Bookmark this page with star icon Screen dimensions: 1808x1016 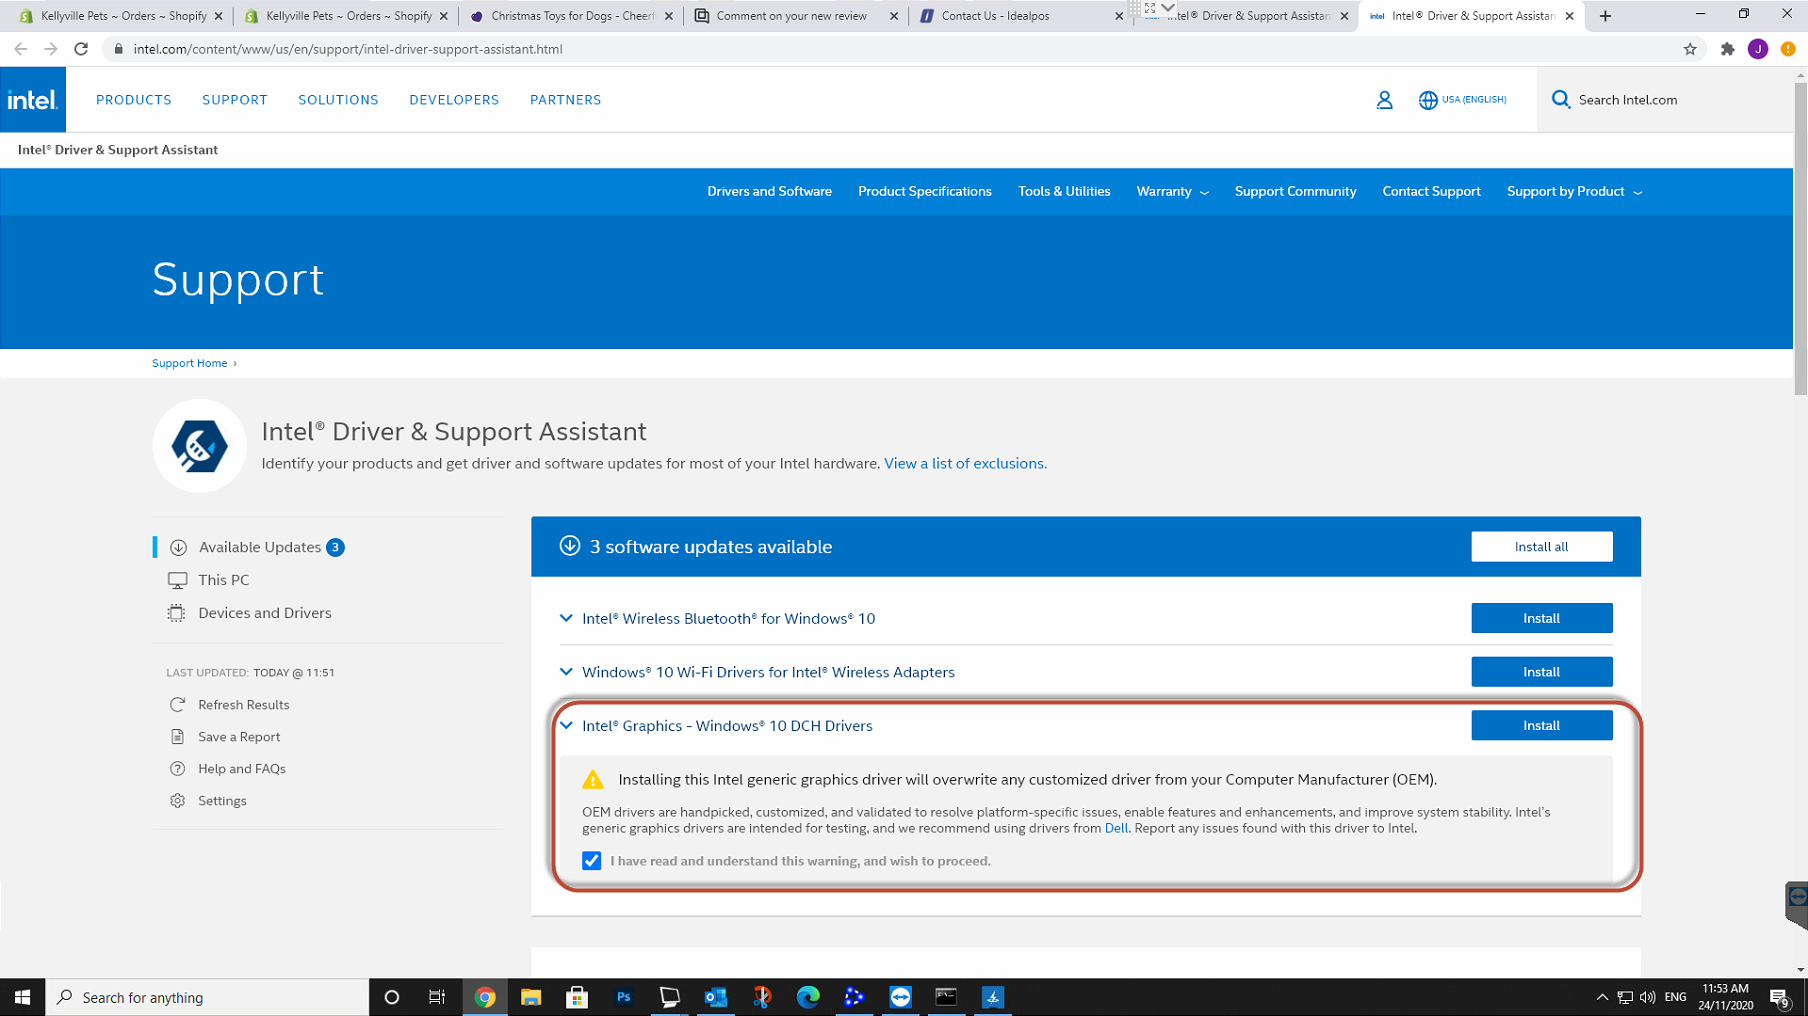(x=1690, y=49)
